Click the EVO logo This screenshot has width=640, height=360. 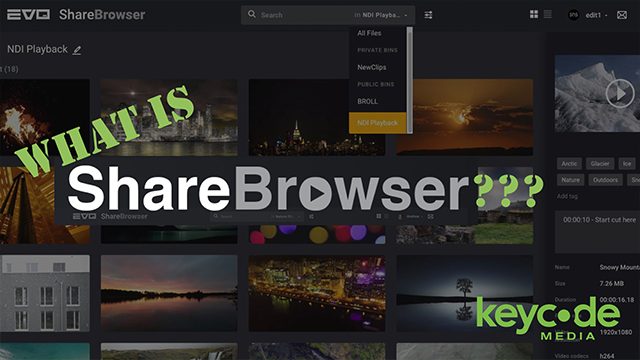[x=29, y=15]
